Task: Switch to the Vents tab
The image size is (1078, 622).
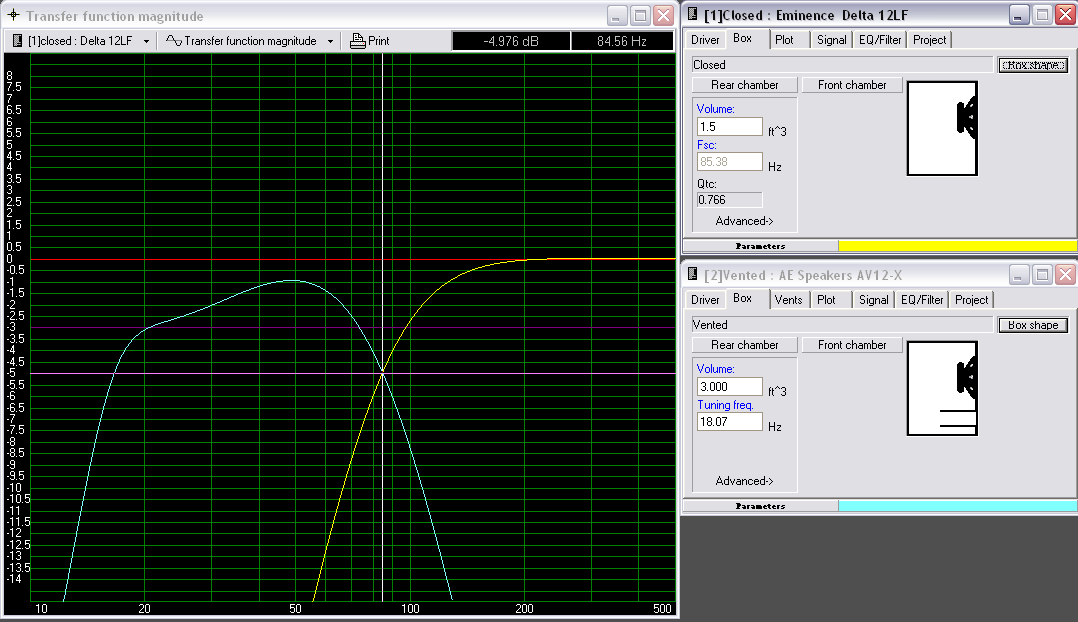Action: tap(788, 299)
